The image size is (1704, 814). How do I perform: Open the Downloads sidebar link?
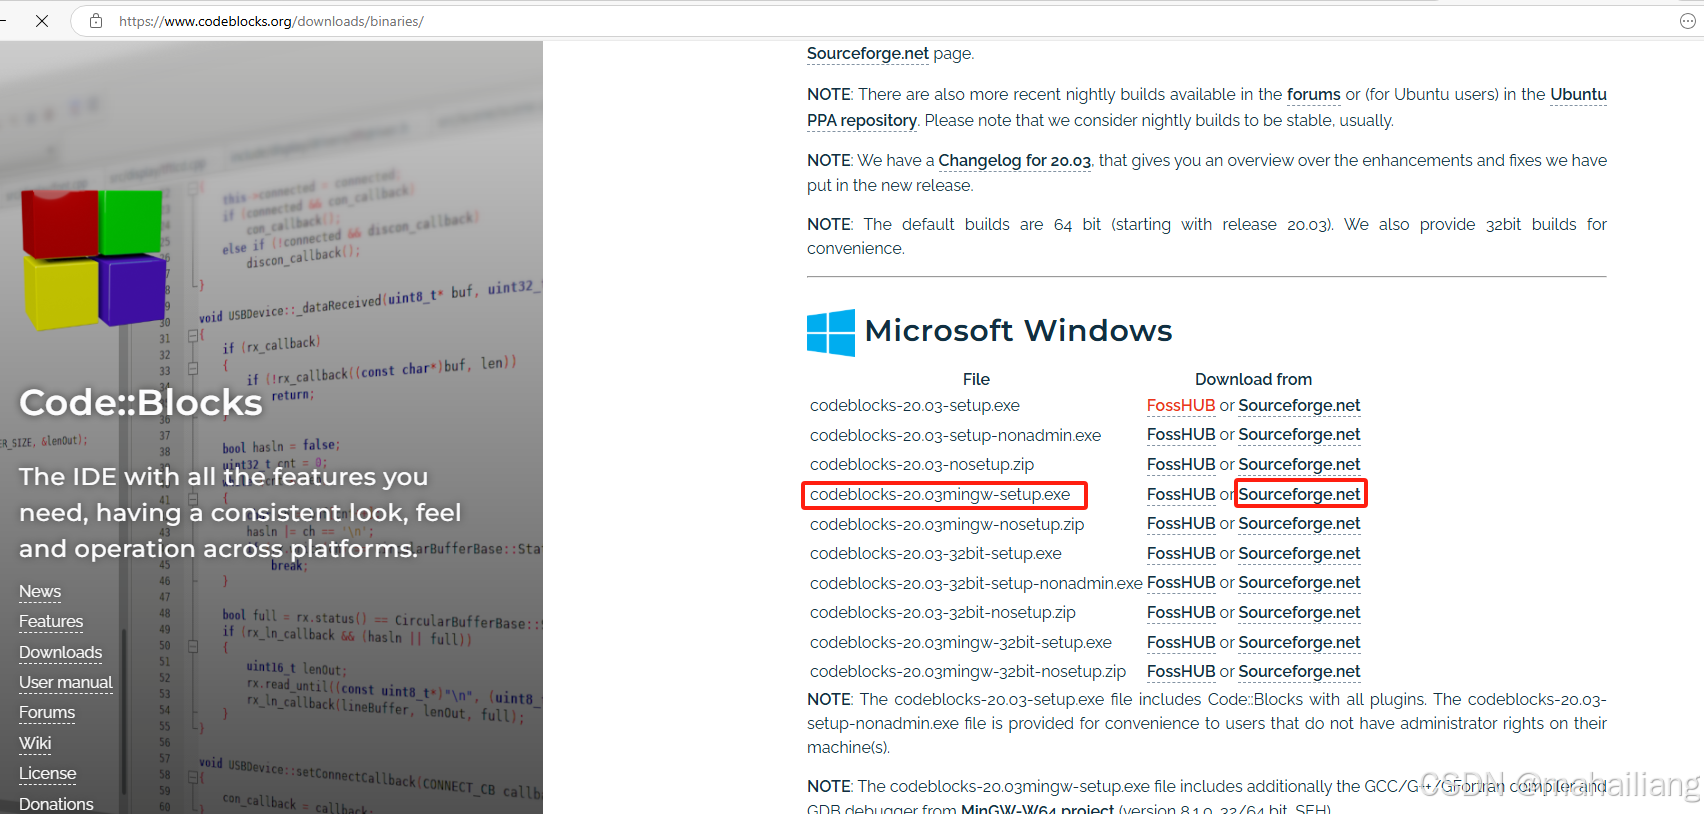tap(60, 653)
